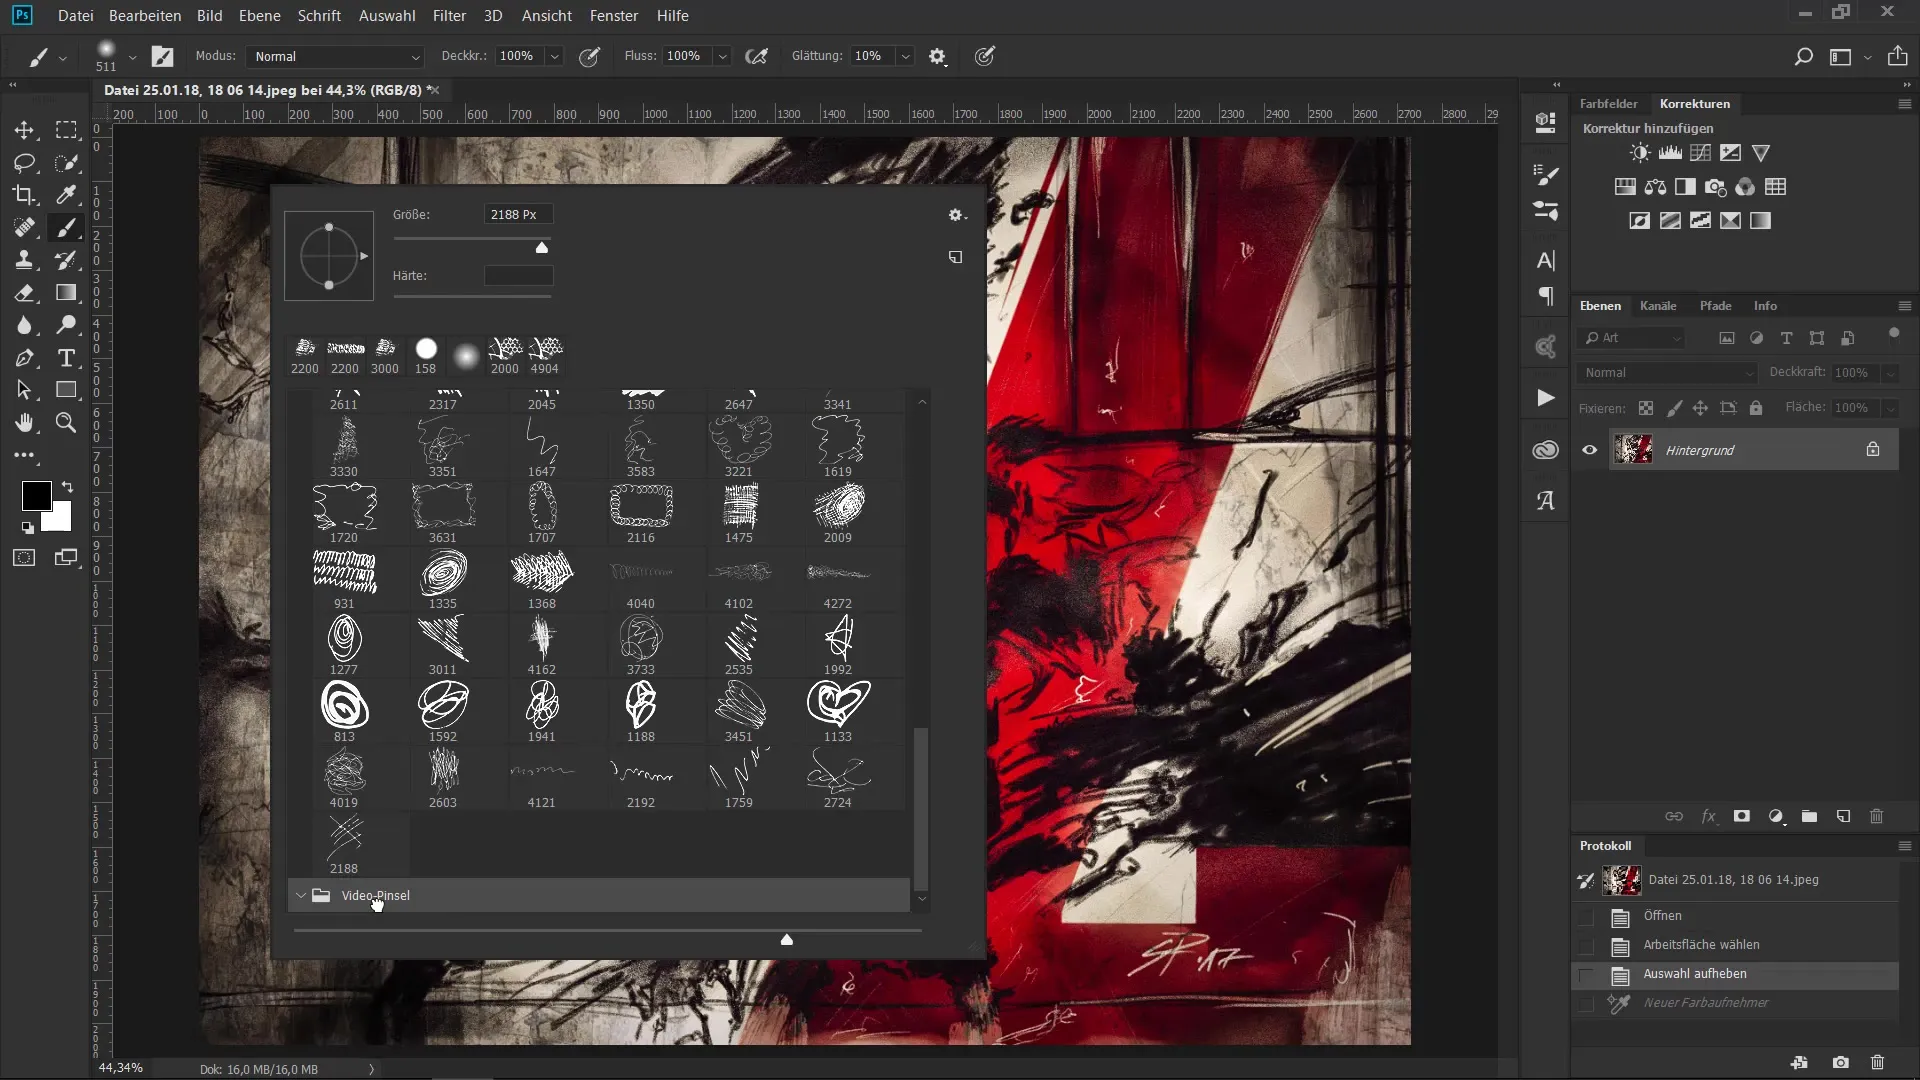Image resolution: width=1920 pixels, height=1080 pixels.
Task: Open the Bearbeiten menu
Action: coord(145,16)
